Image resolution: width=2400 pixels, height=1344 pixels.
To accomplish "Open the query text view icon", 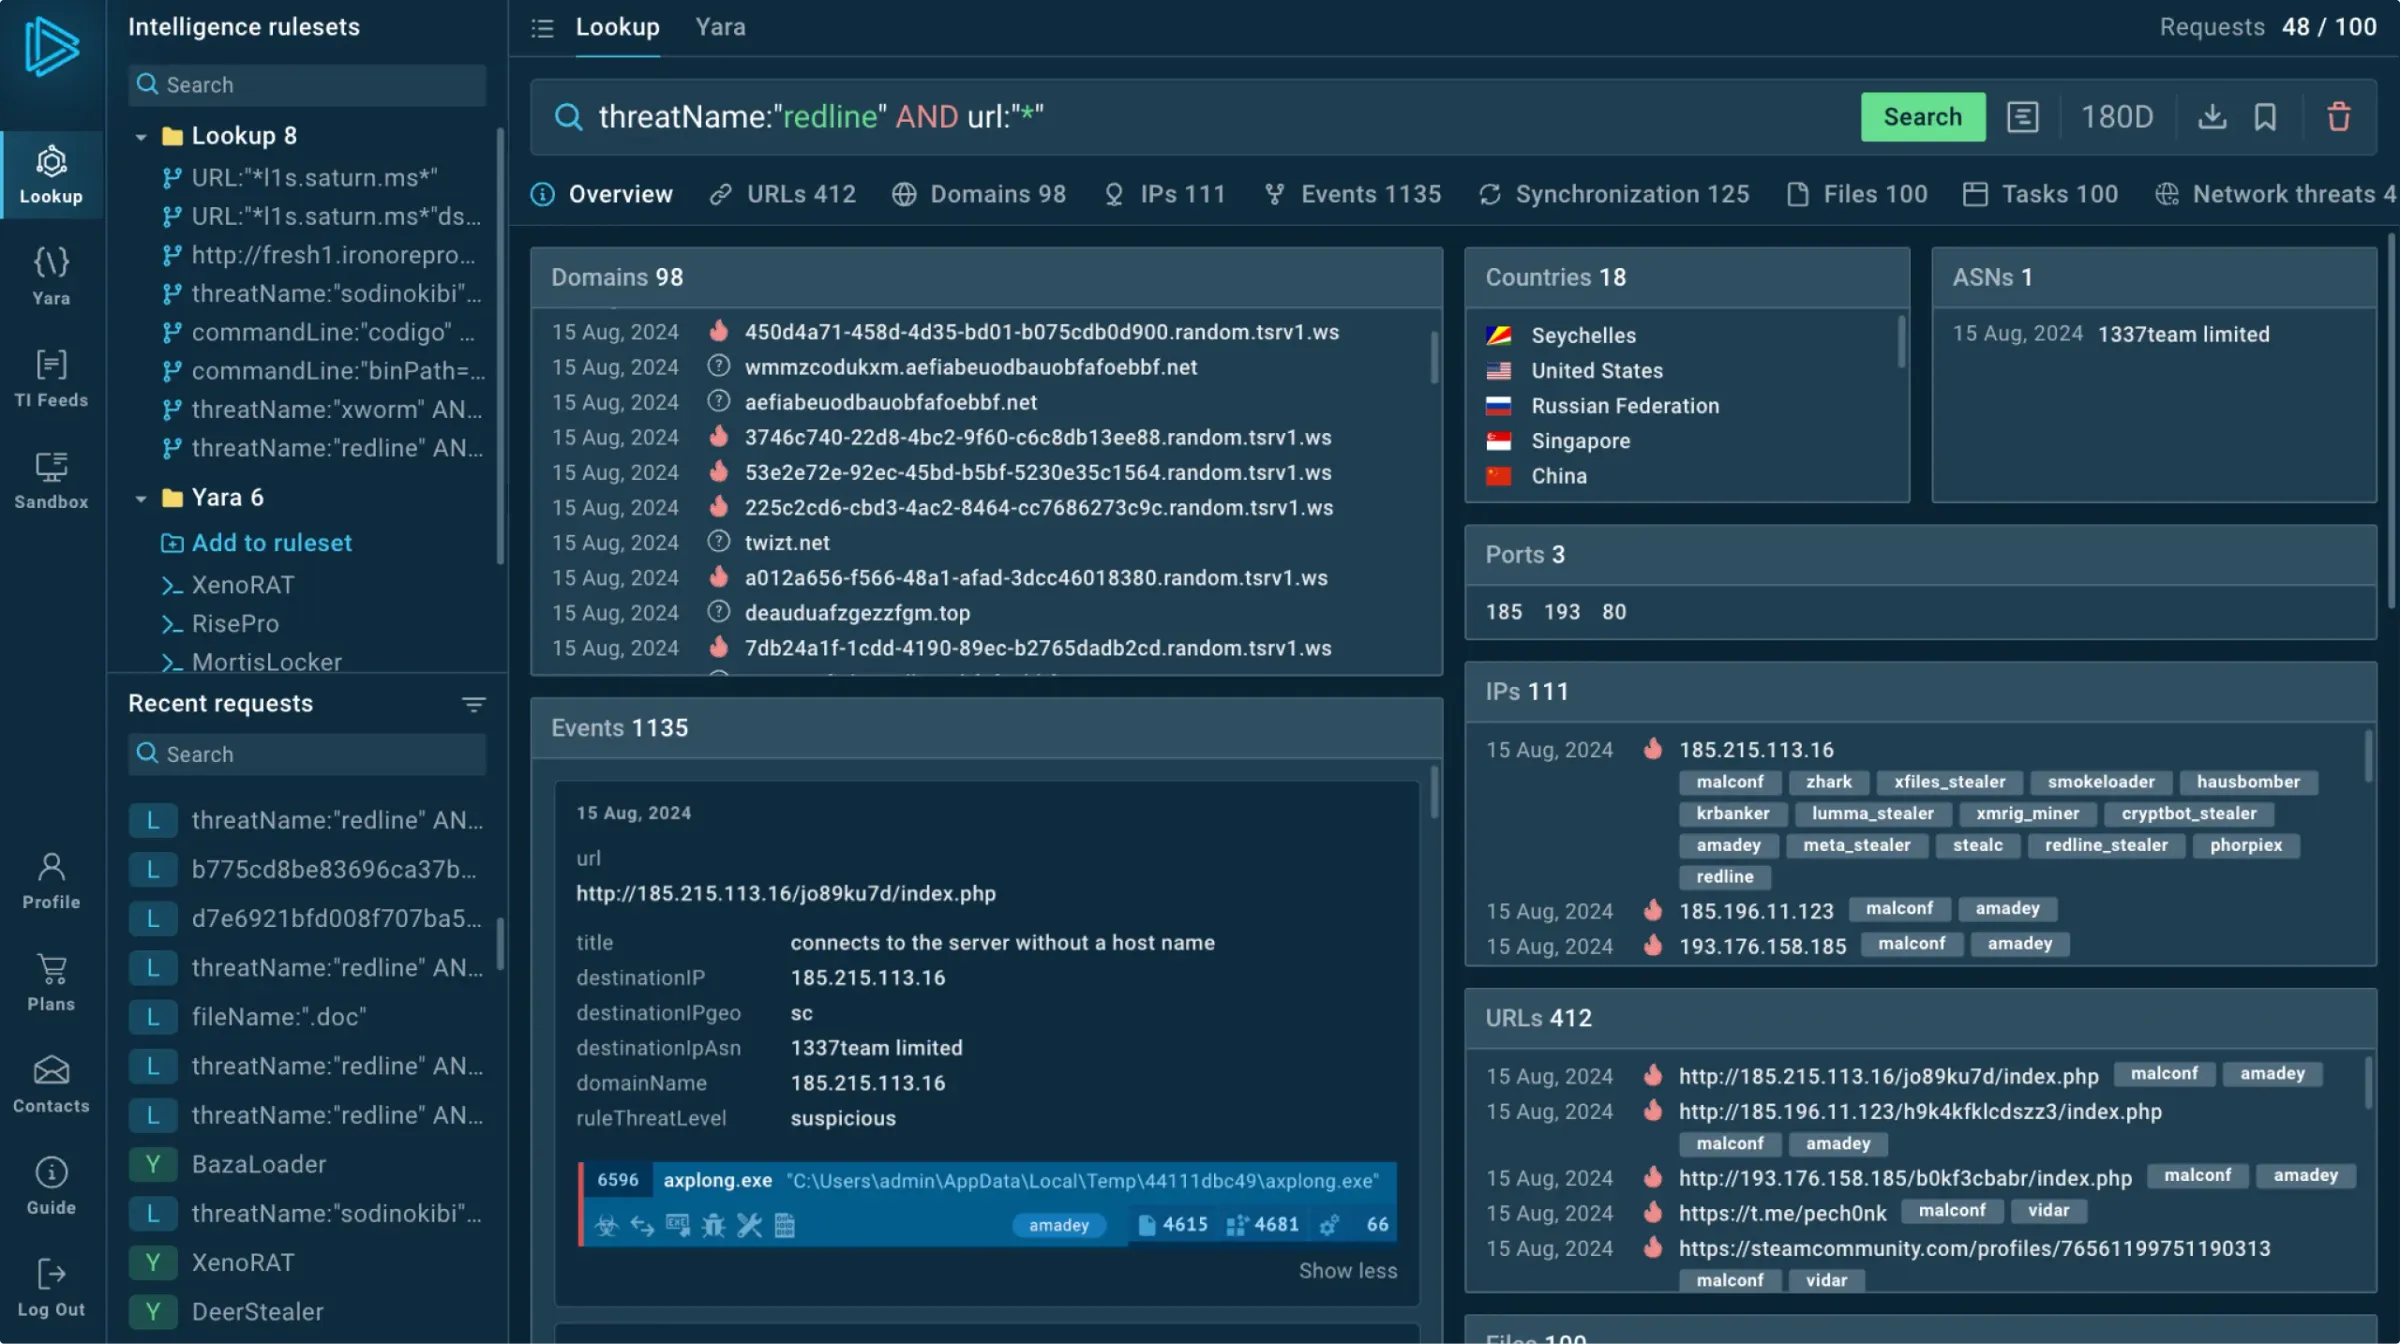I will 2022,117.
